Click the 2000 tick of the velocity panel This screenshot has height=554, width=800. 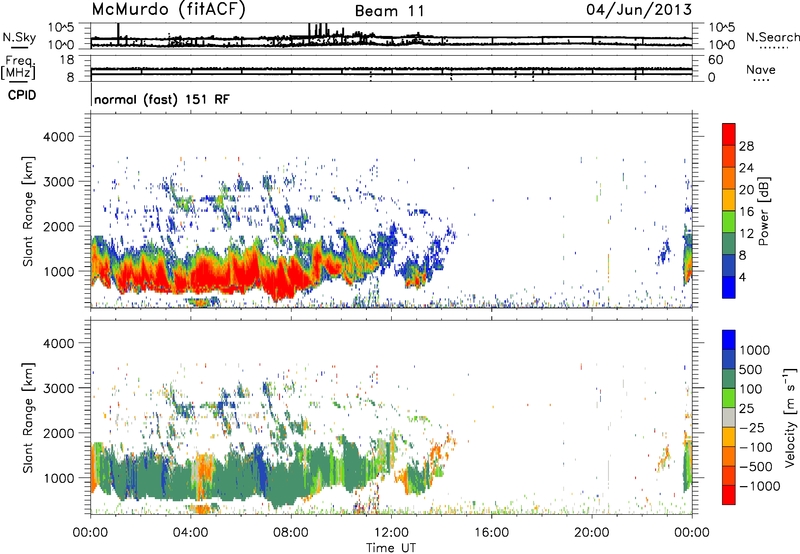coord(59,433)
